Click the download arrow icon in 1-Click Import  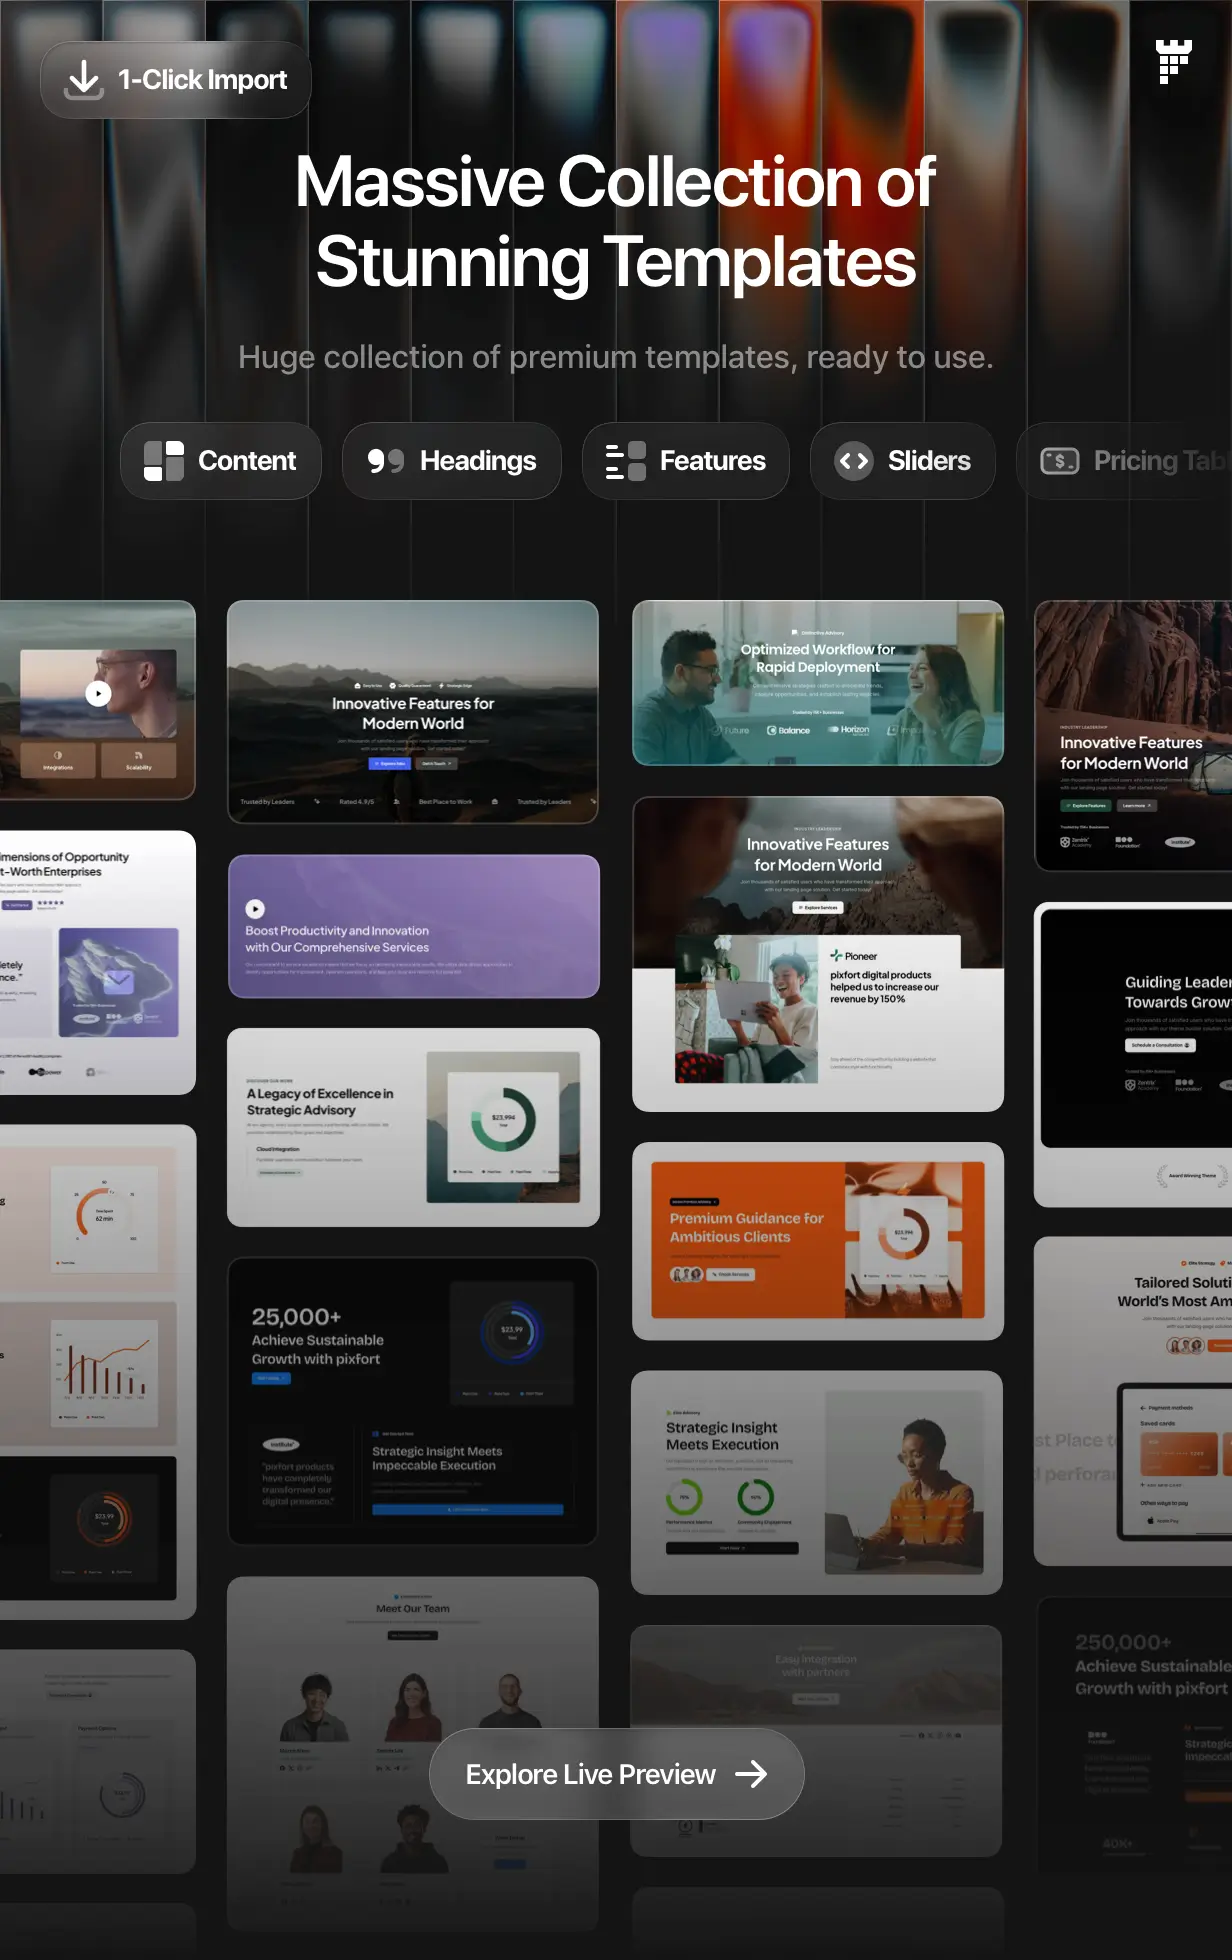(84, 80)
